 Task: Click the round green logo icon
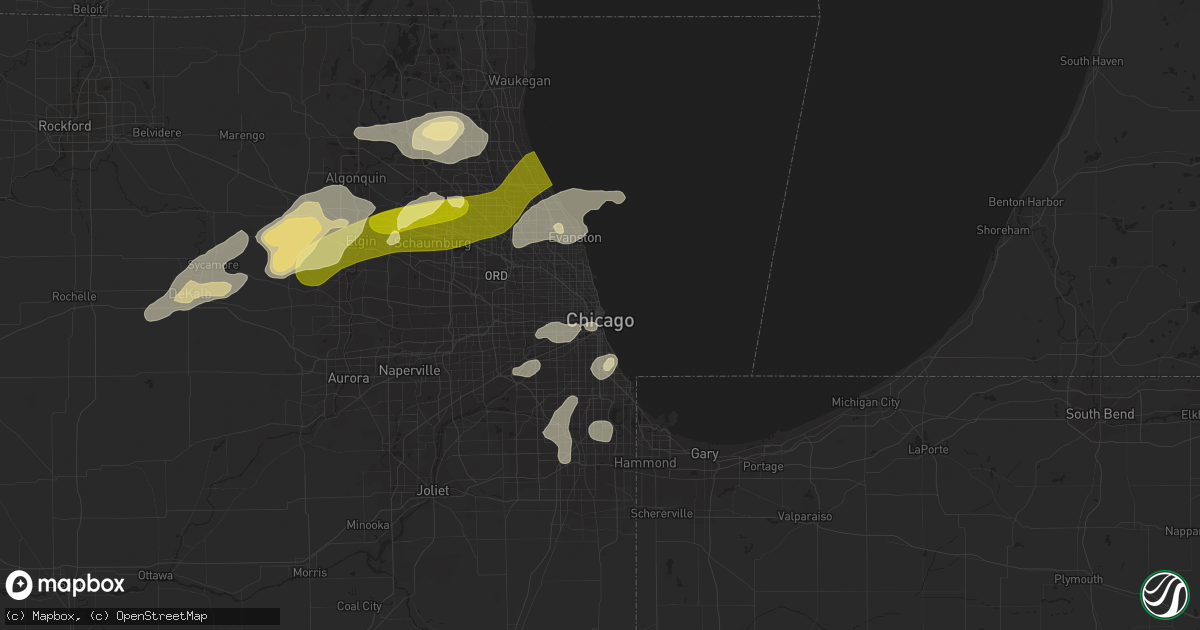pyautogui.click(x=1164, y=594)
